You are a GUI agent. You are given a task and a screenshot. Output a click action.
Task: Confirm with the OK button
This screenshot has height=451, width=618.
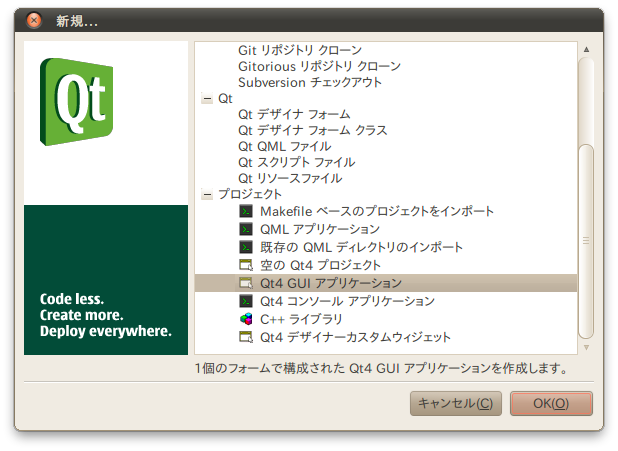point(551,403)
